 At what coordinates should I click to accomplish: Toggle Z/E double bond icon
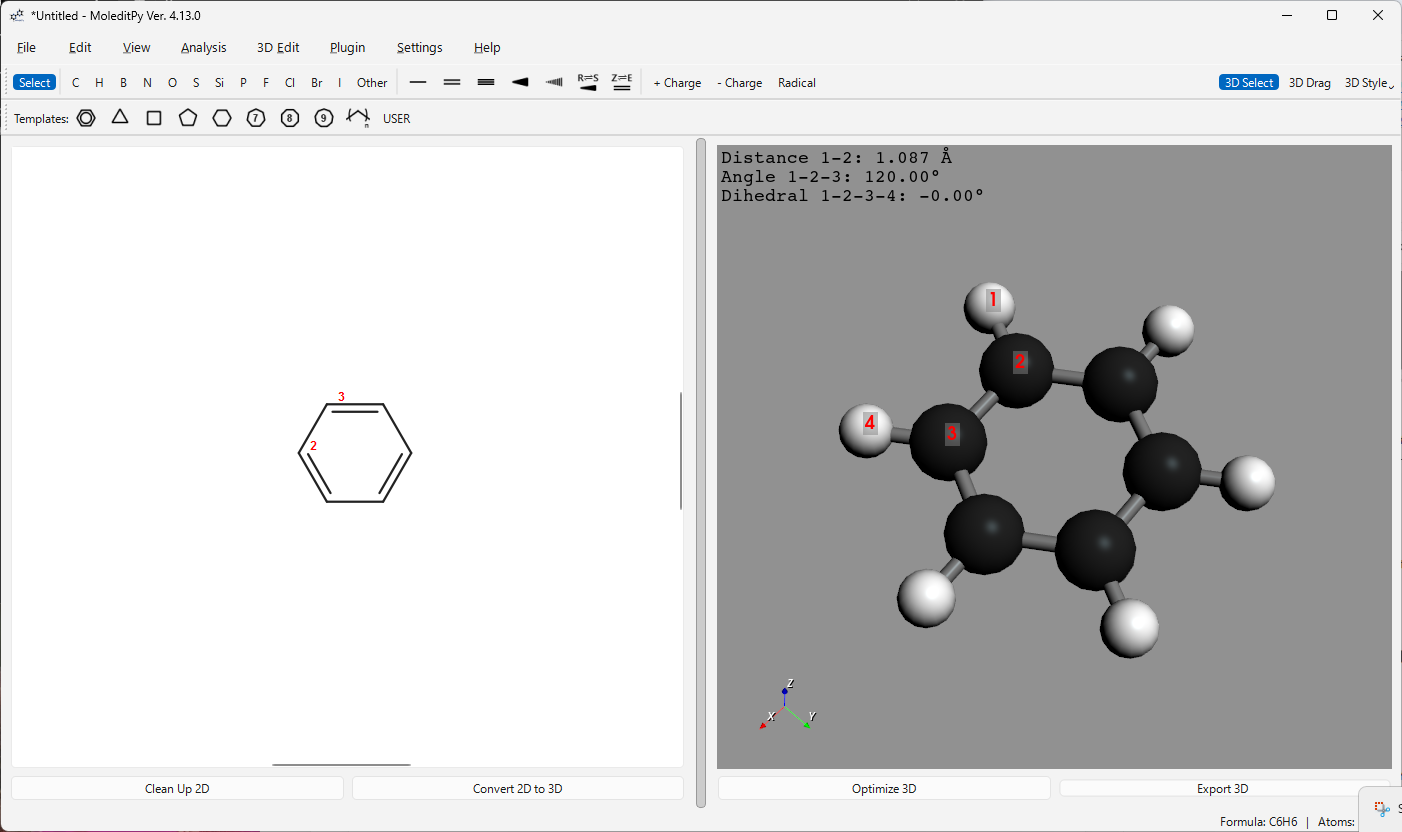[622, 82]
